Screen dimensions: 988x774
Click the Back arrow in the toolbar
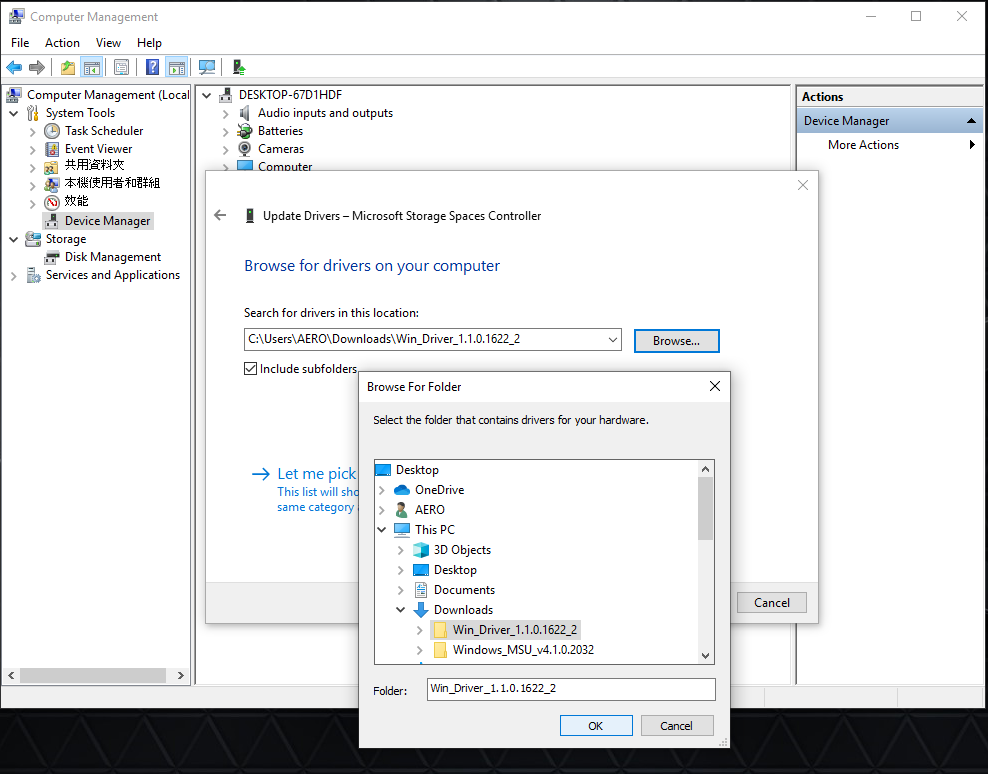(14, 67)
